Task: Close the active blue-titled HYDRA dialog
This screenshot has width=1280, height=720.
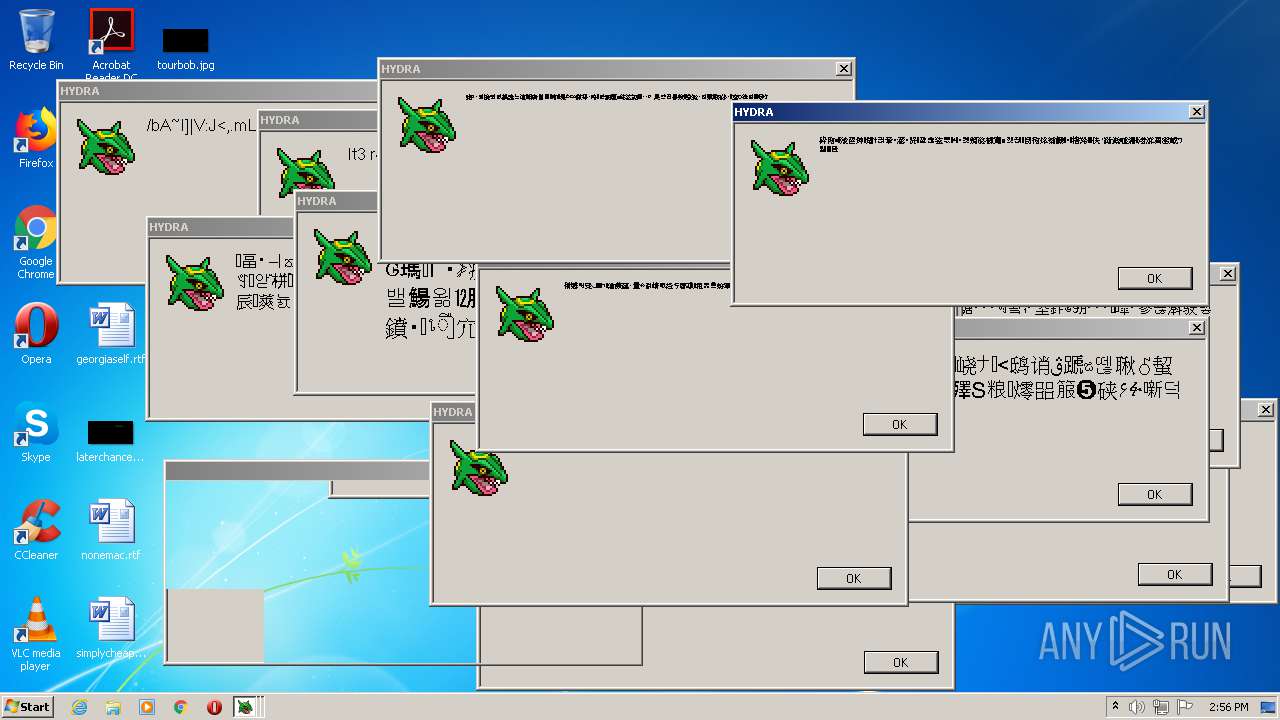Action: click(1196, 112)
